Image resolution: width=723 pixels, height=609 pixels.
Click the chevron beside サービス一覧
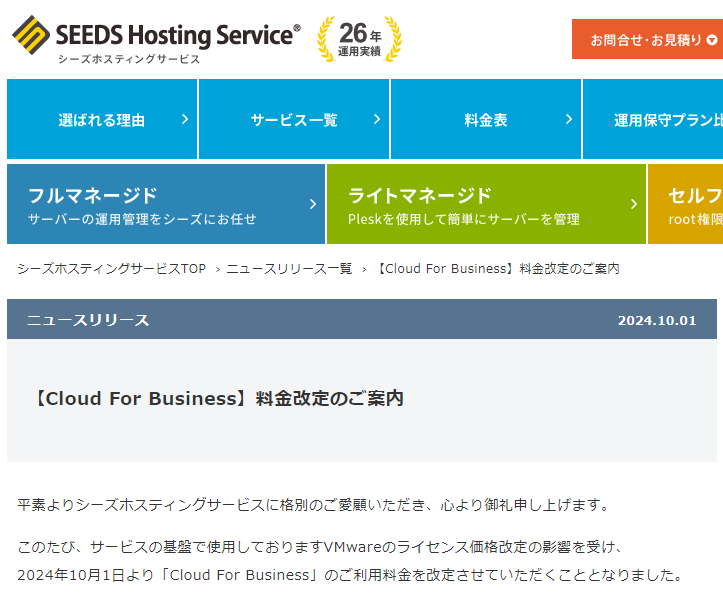[377, 119]
